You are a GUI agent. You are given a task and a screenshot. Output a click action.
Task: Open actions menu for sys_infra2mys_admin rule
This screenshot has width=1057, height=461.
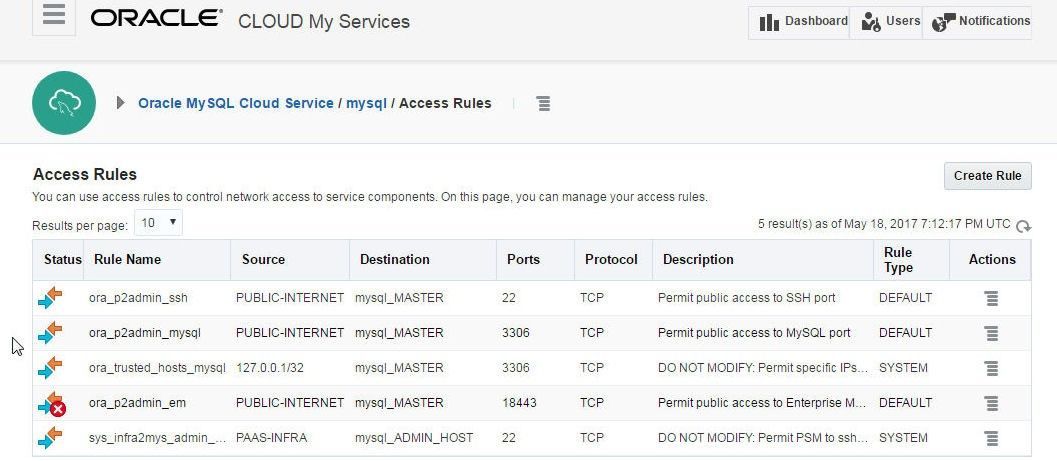click(x=991, y=438)
